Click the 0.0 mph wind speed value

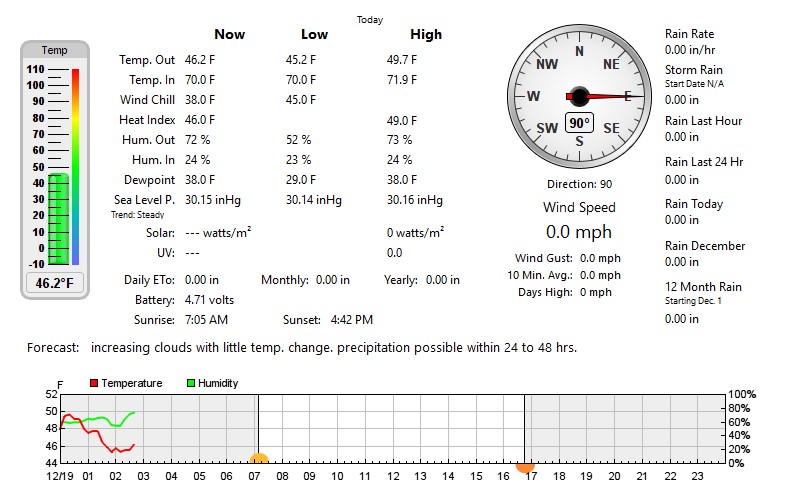coord(579,232)
